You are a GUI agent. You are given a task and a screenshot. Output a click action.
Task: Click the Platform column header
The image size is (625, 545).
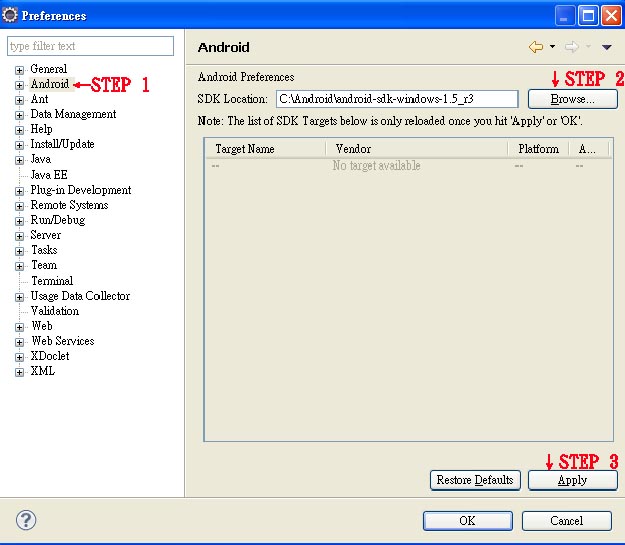539,149
